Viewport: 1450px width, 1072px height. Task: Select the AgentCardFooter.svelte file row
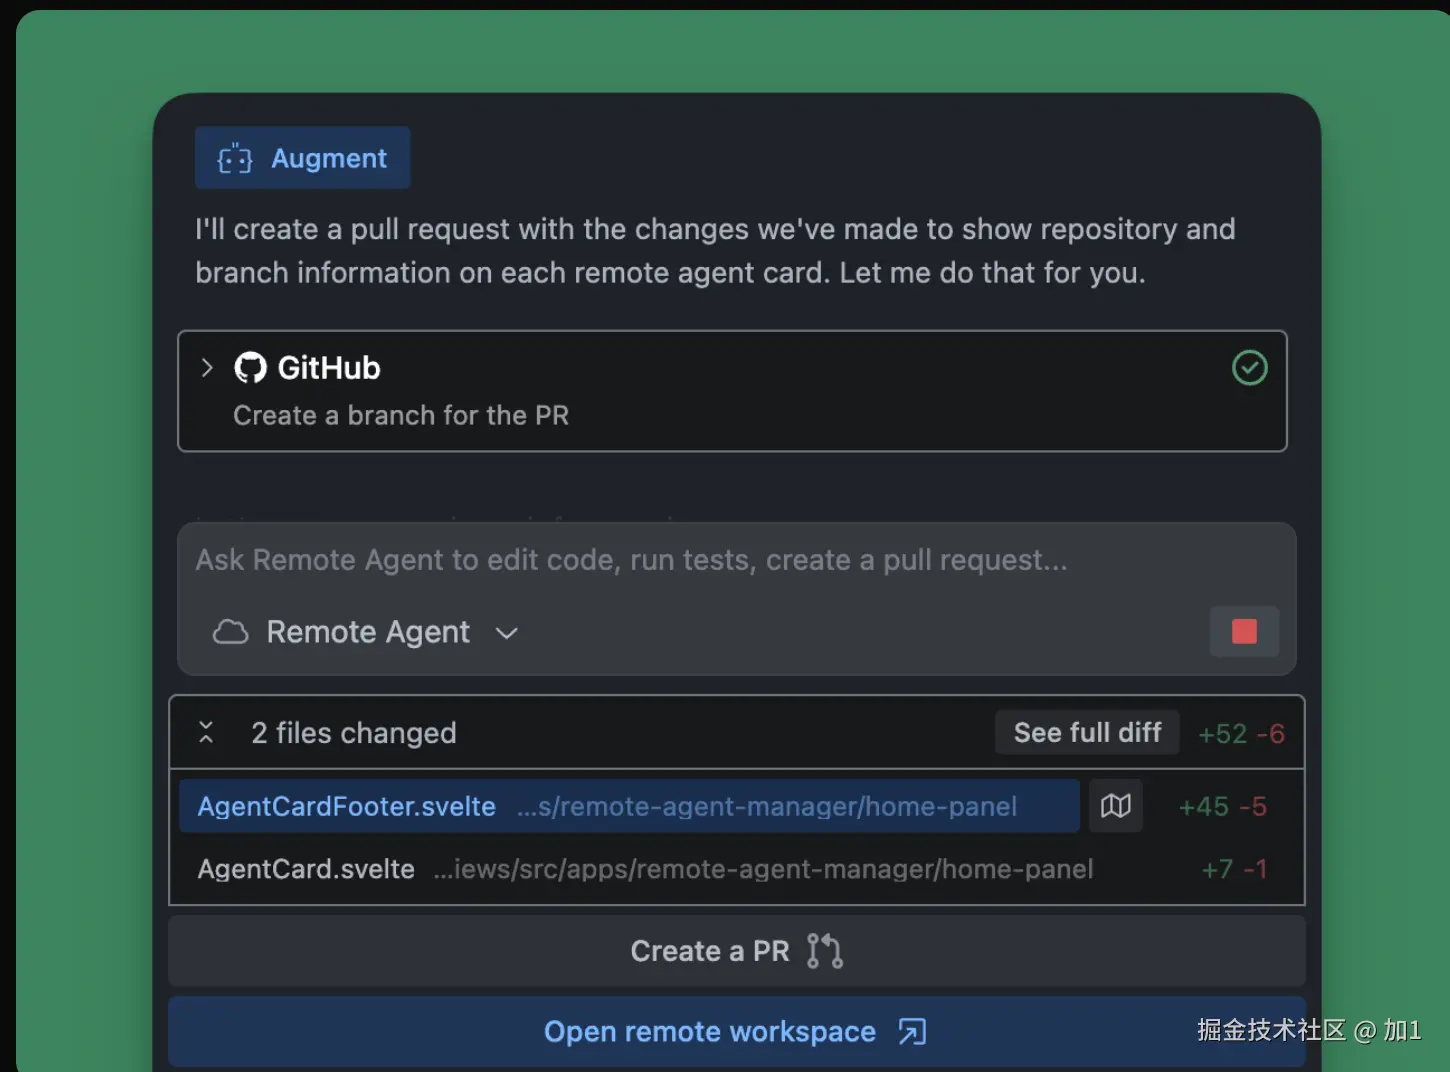point(629,806)
